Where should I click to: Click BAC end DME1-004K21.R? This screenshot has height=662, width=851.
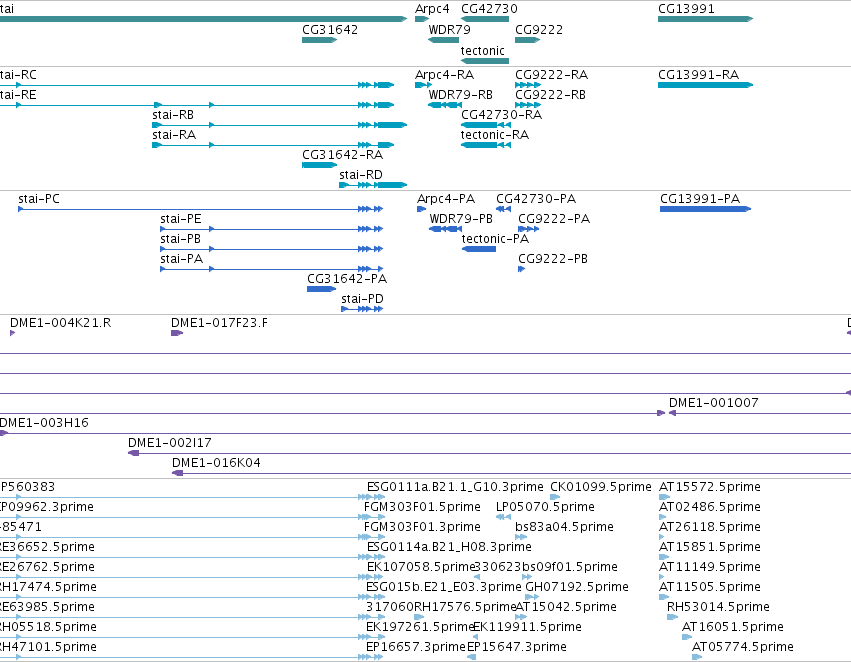pyautogui.click(x=12, y=333)
